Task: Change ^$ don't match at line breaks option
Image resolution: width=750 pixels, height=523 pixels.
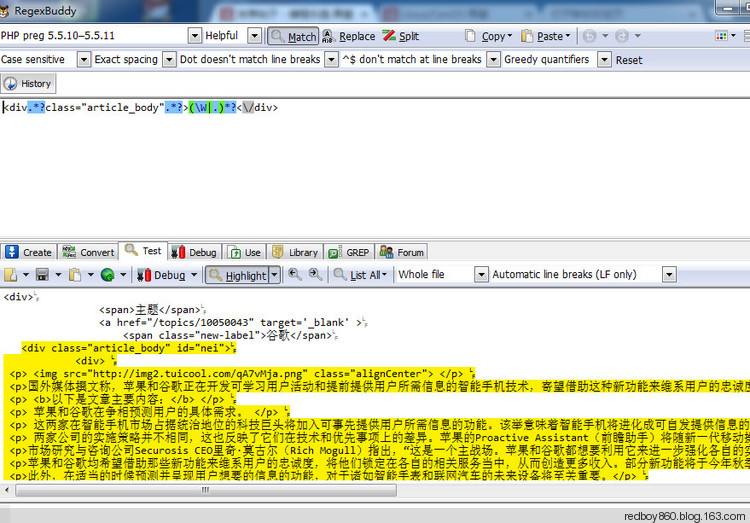Action: coord(493,60)
